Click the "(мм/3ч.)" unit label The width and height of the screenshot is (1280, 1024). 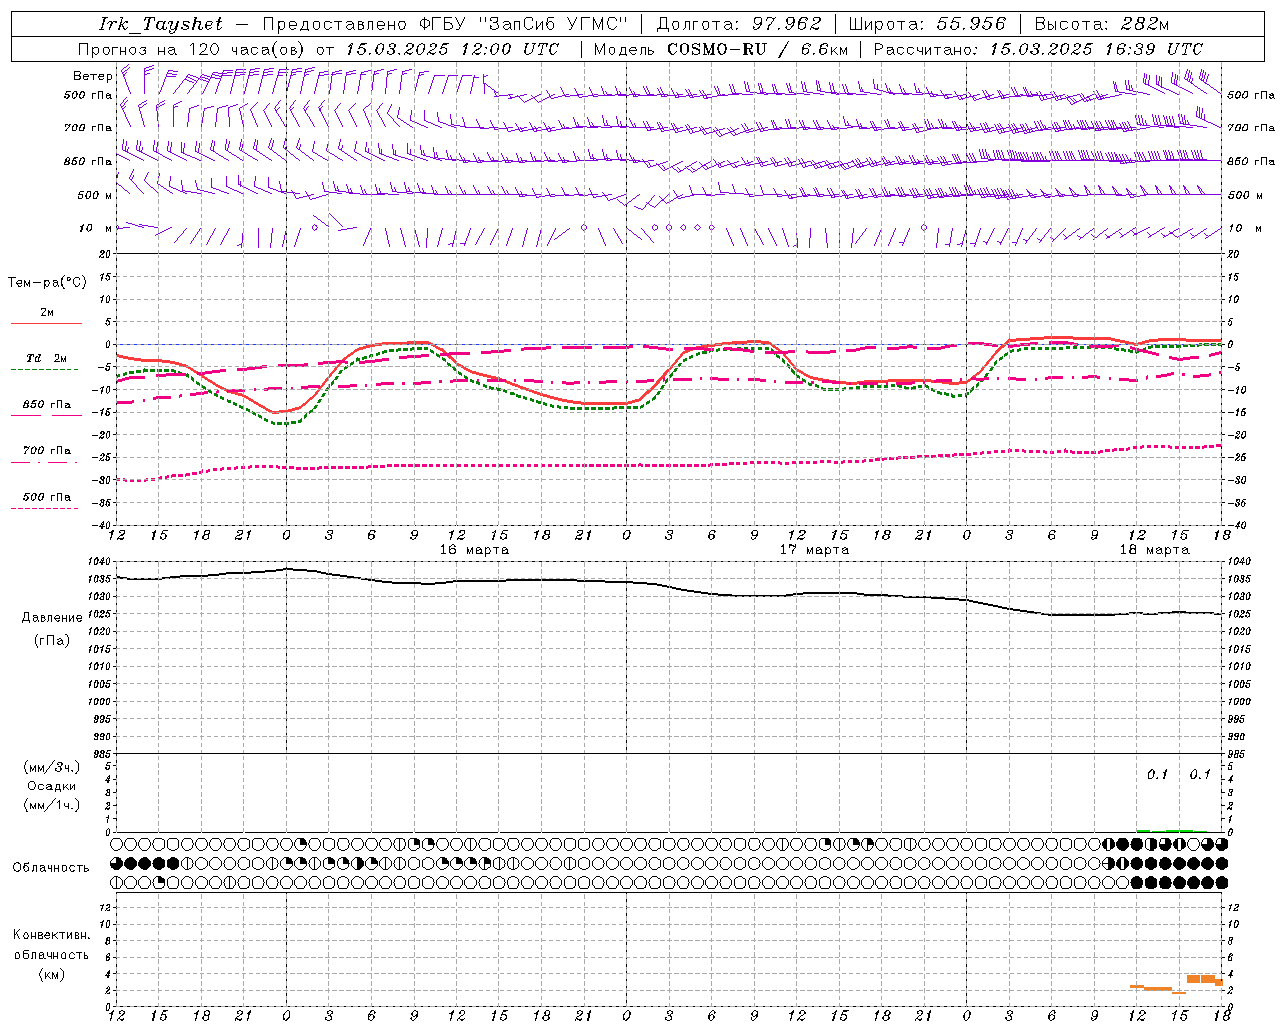[51, 767]
